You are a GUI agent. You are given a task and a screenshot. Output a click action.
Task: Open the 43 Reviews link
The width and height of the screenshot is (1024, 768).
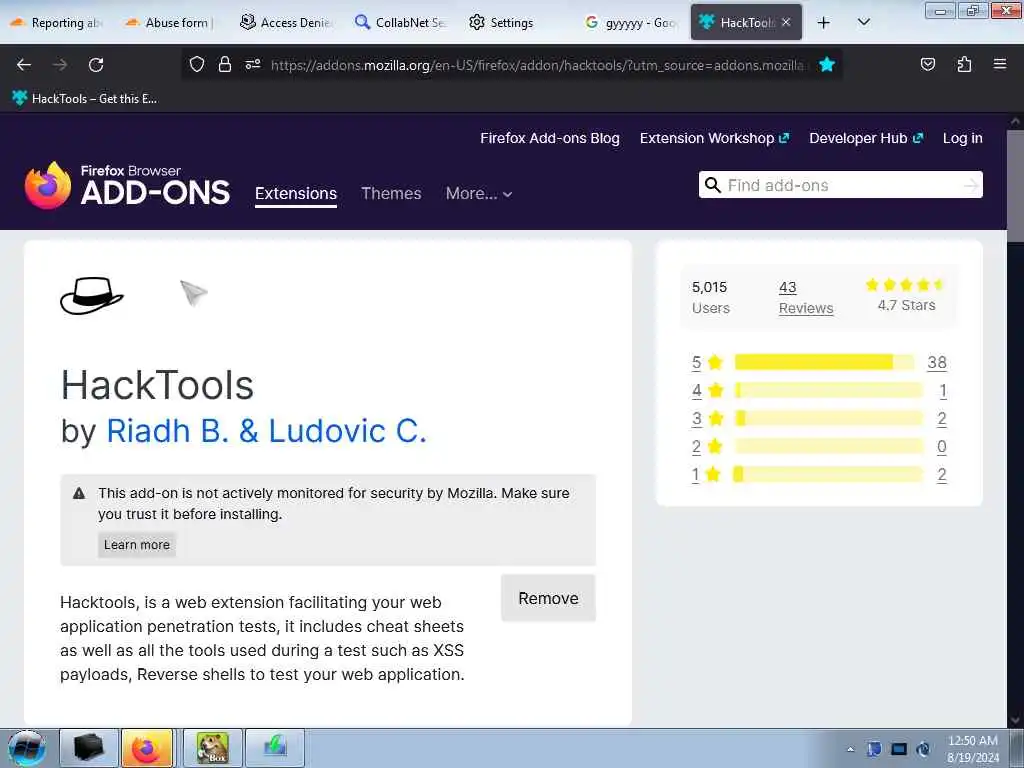[x=806, y=298]
